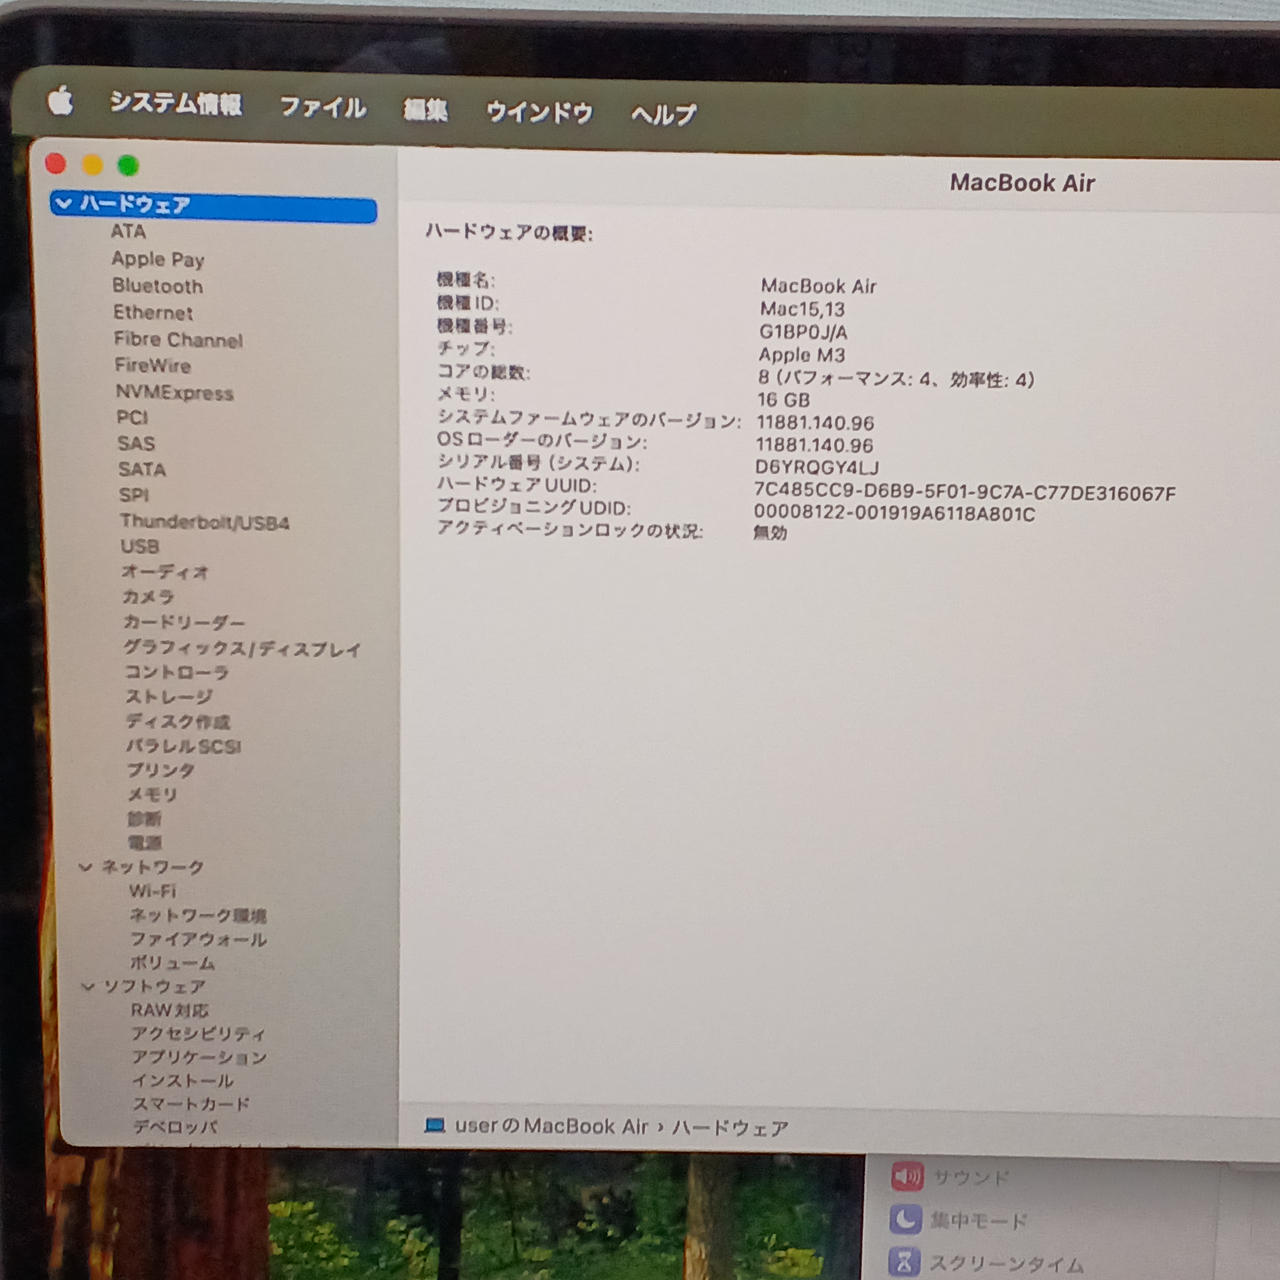This screenshot has width=1280, height=1280.
Task: Click the Sound speaker icon in settings
Action: click(906, 1176)
